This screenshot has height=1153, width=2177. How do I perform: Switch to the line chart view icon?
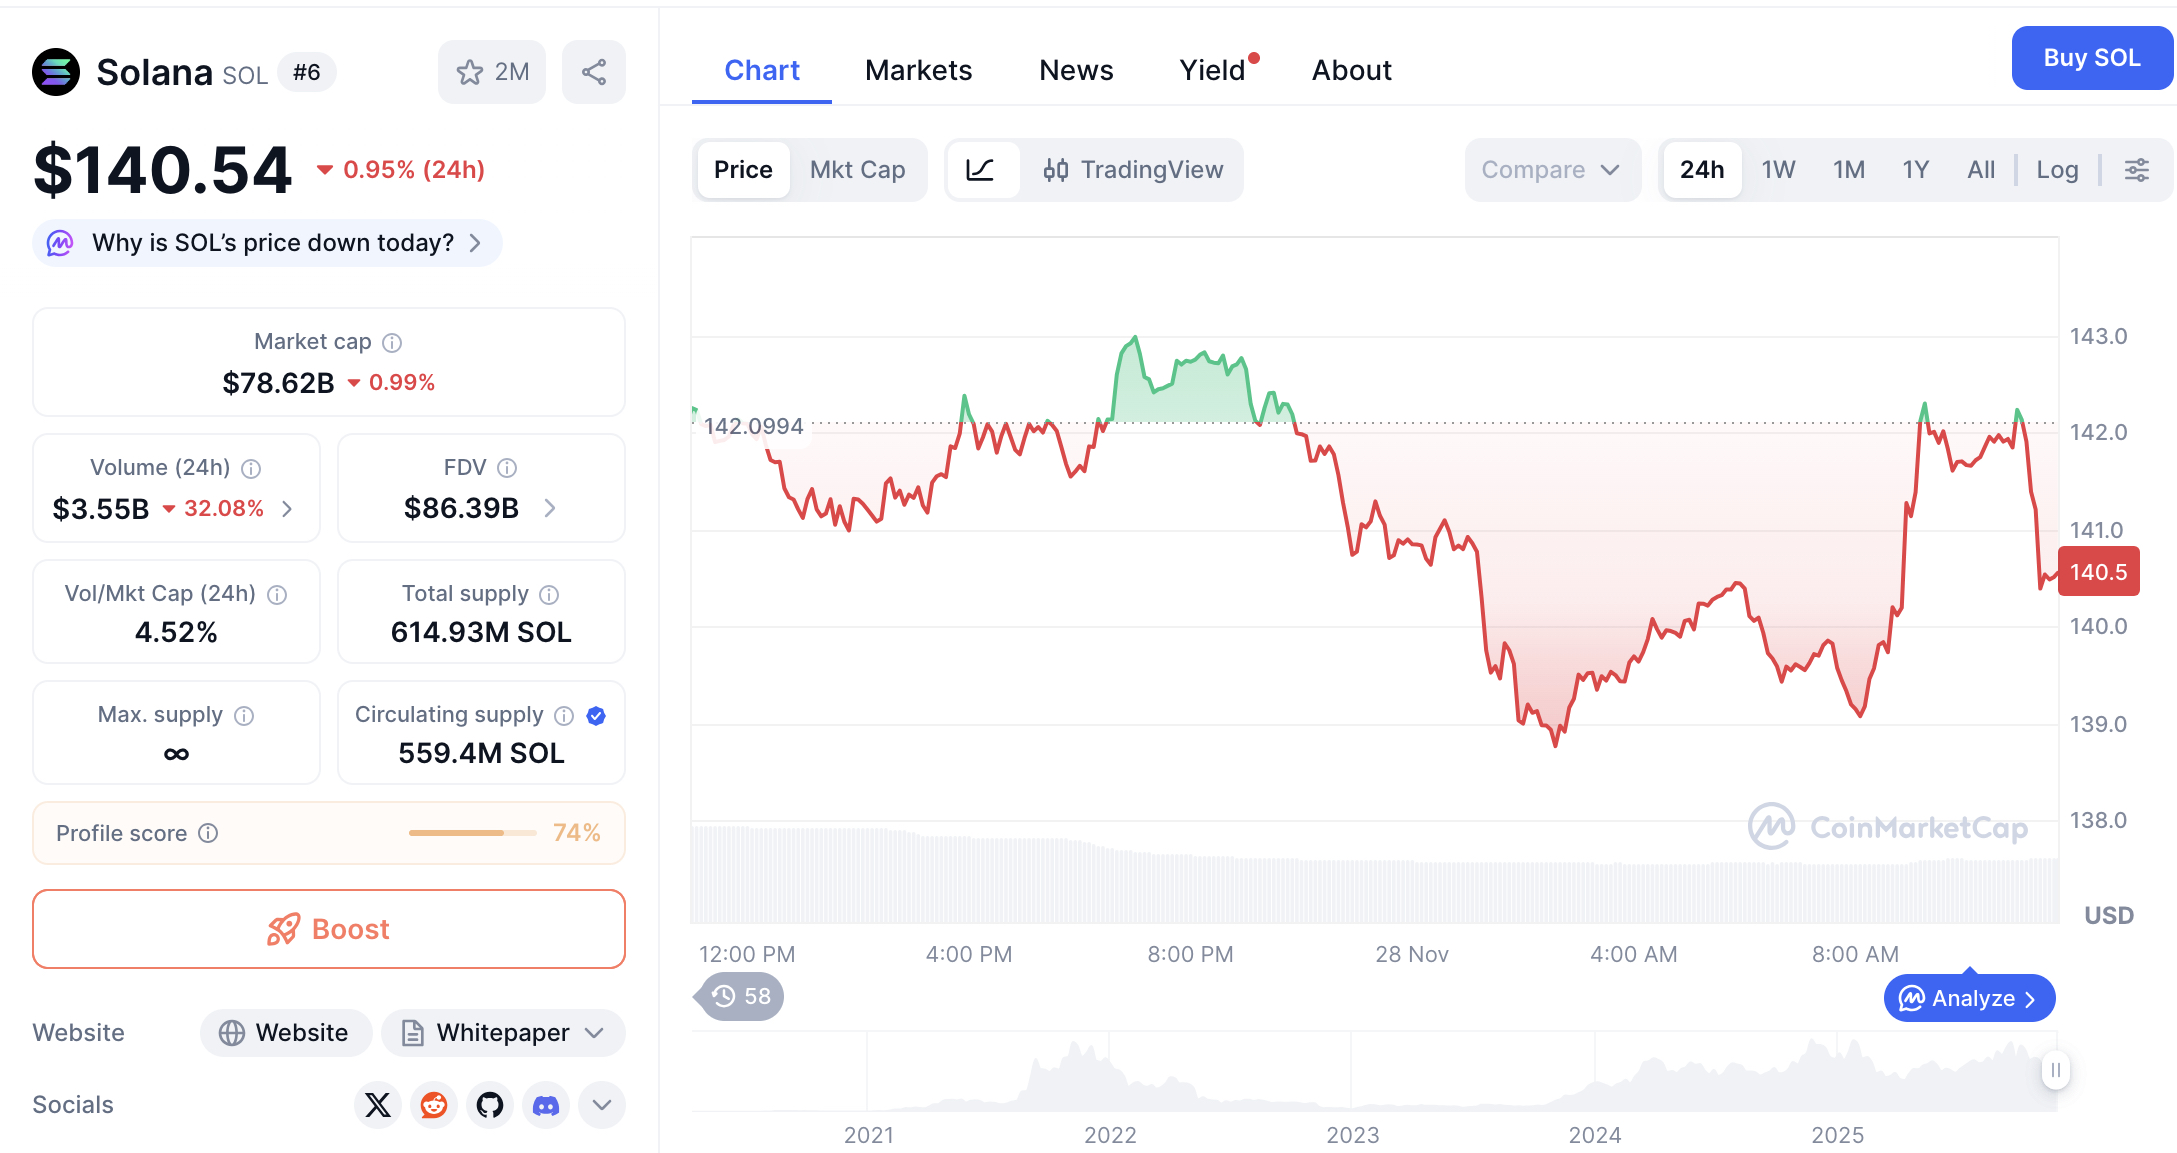click(981, 170)
